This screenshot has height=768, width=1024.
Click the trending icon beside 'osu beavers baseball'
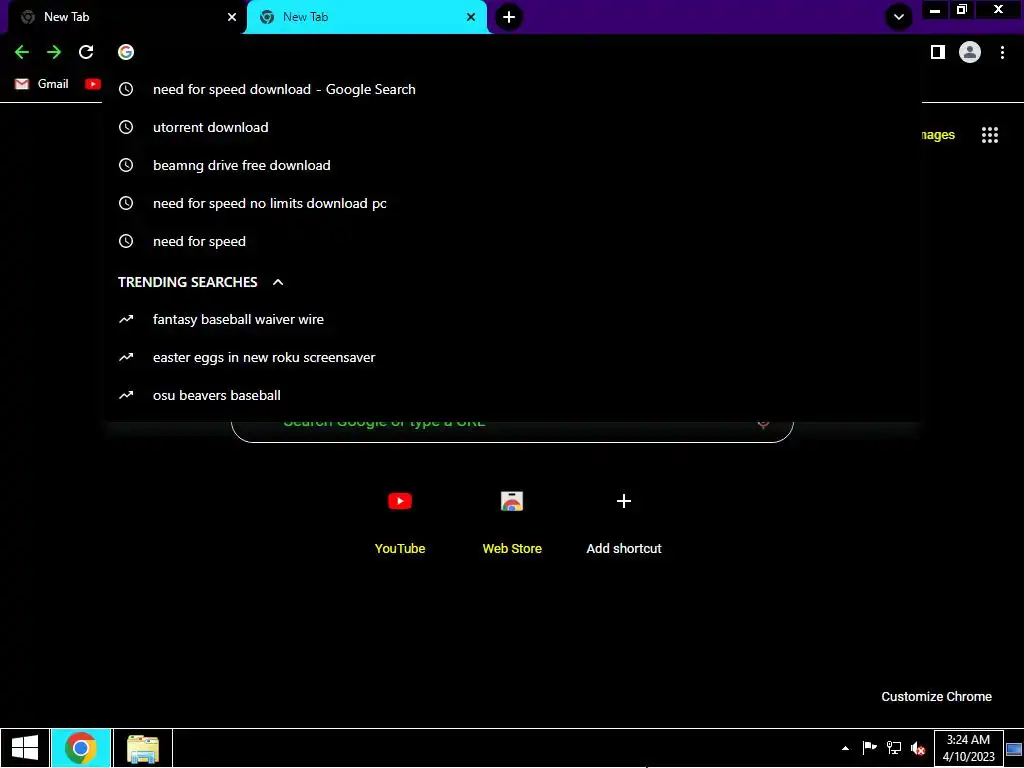click(126, 395)
